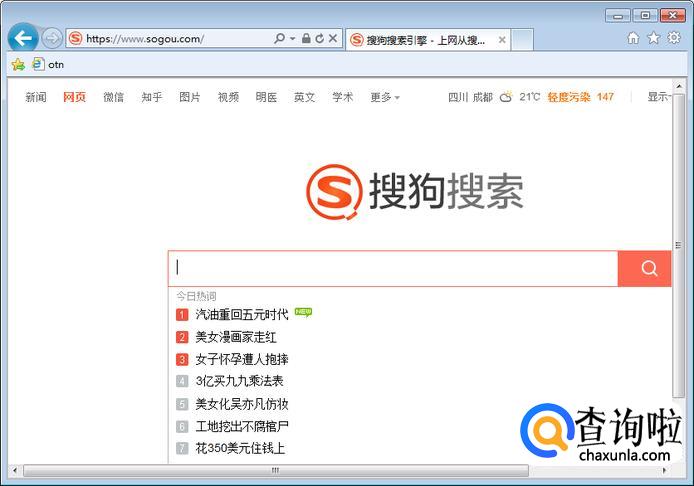Click the add-to-favorites-bar star icon
This screenshot has width=694, height=486.
17,64
